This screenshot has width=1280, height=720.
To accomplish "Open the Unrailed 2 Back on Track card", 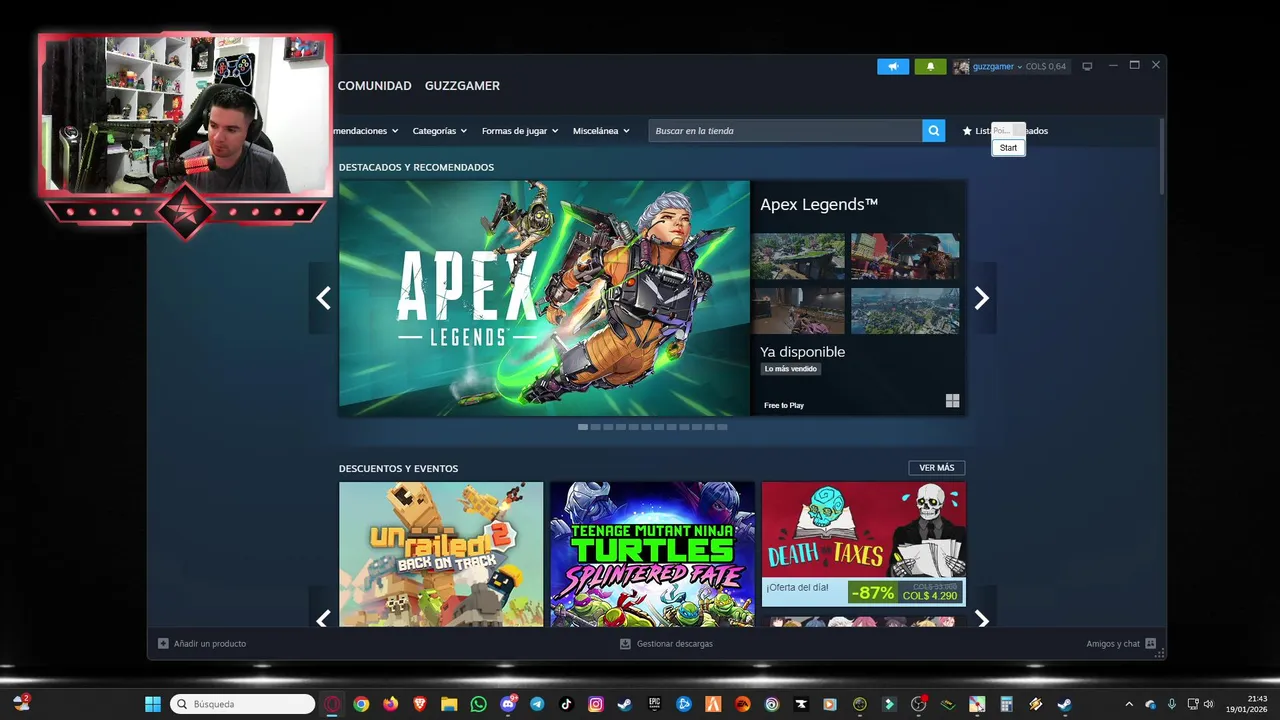I will (441, 554).
